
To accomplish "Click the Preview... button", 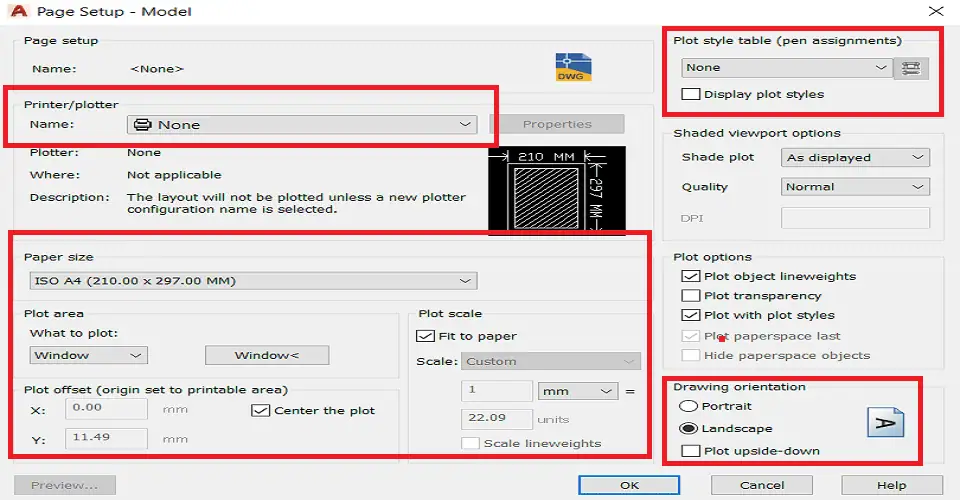I will click(65, 485).
